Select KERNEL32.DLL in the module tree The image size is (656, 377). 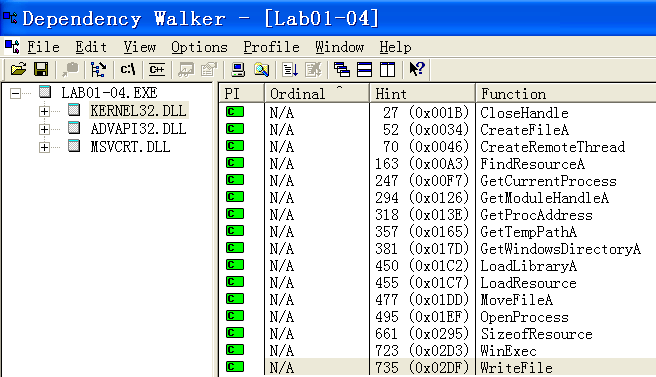coord(138,110)
